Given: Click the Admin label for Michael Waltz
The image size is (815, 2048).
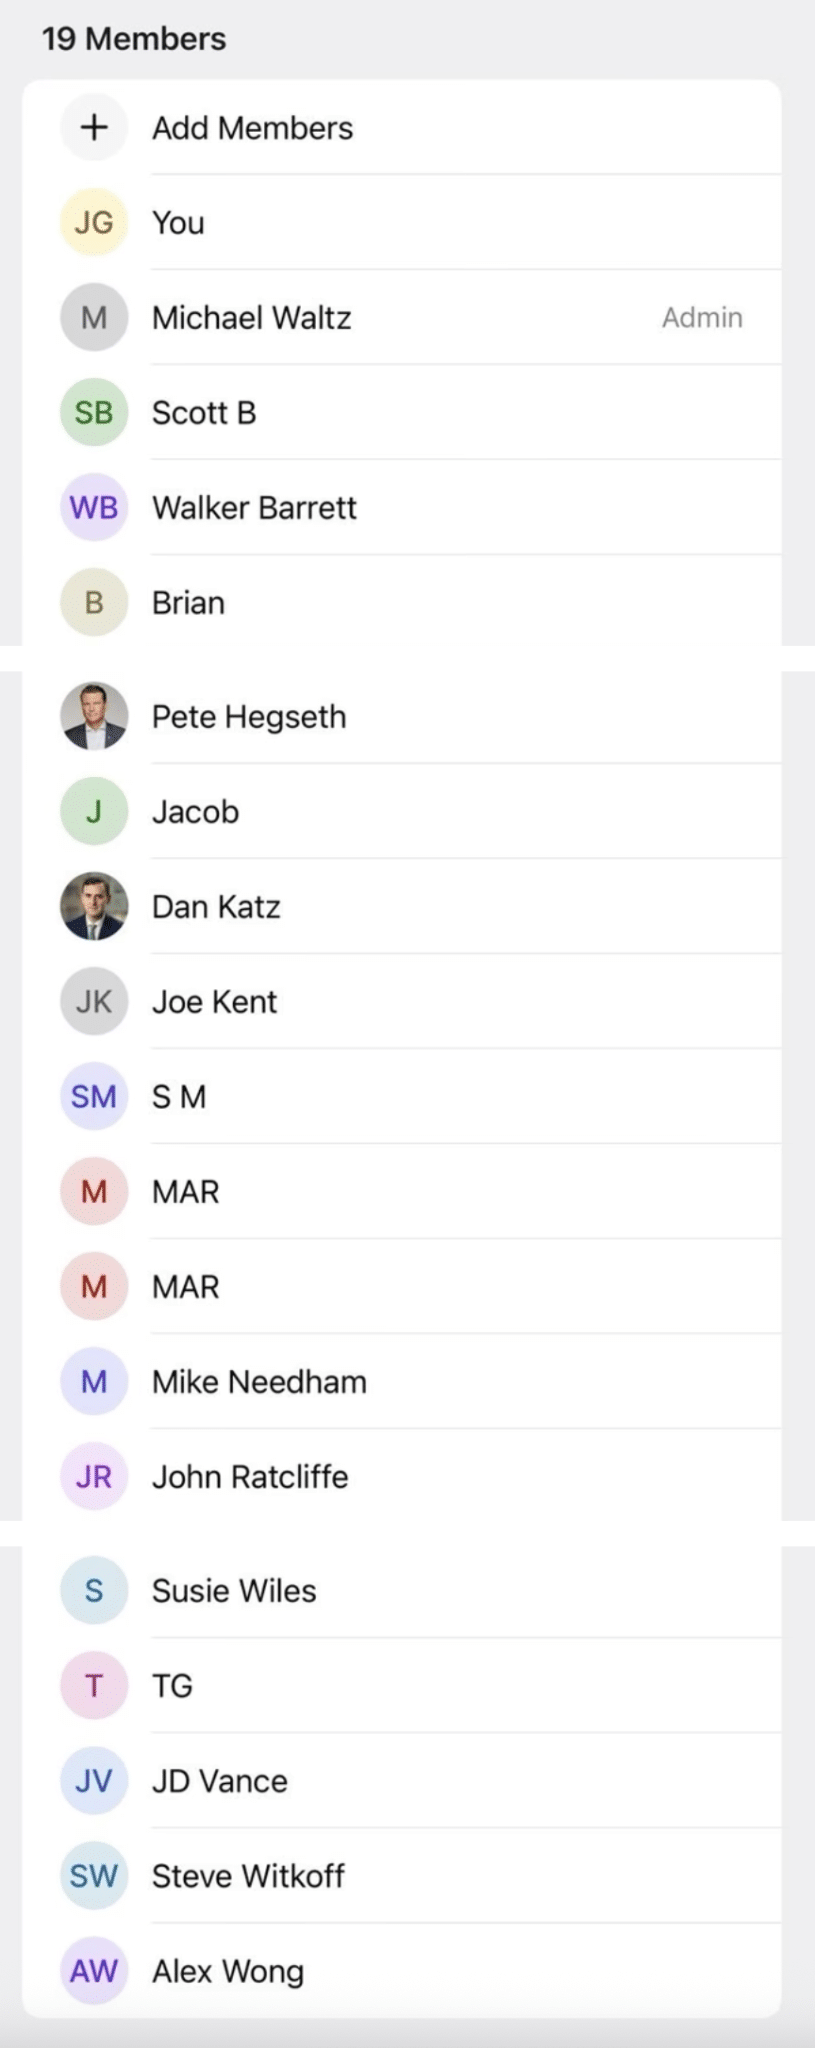Looking at the screenshot, I should (x=702, y=318).
